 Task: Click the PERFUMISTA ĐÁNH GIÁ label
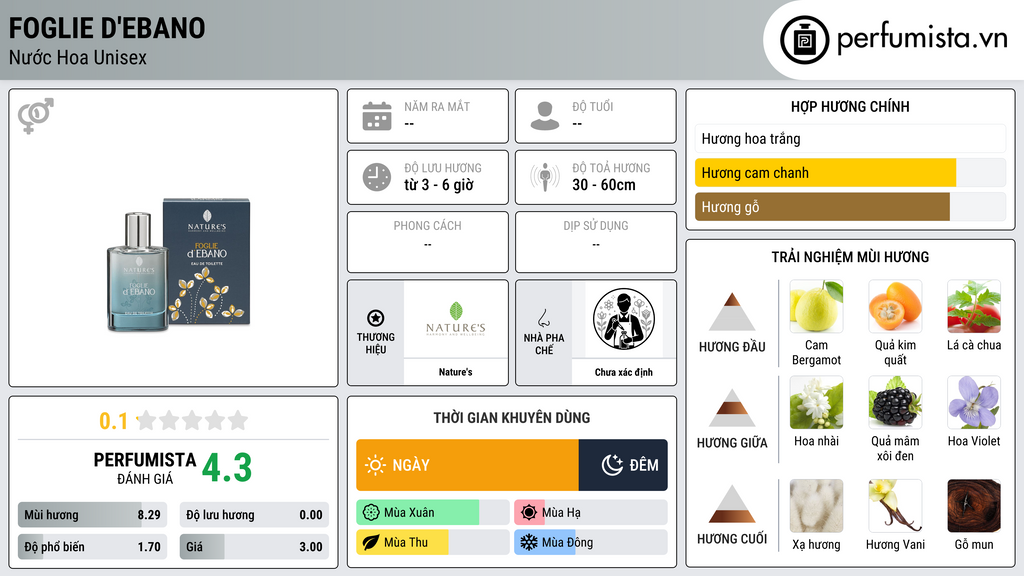(x=145, y=468)
